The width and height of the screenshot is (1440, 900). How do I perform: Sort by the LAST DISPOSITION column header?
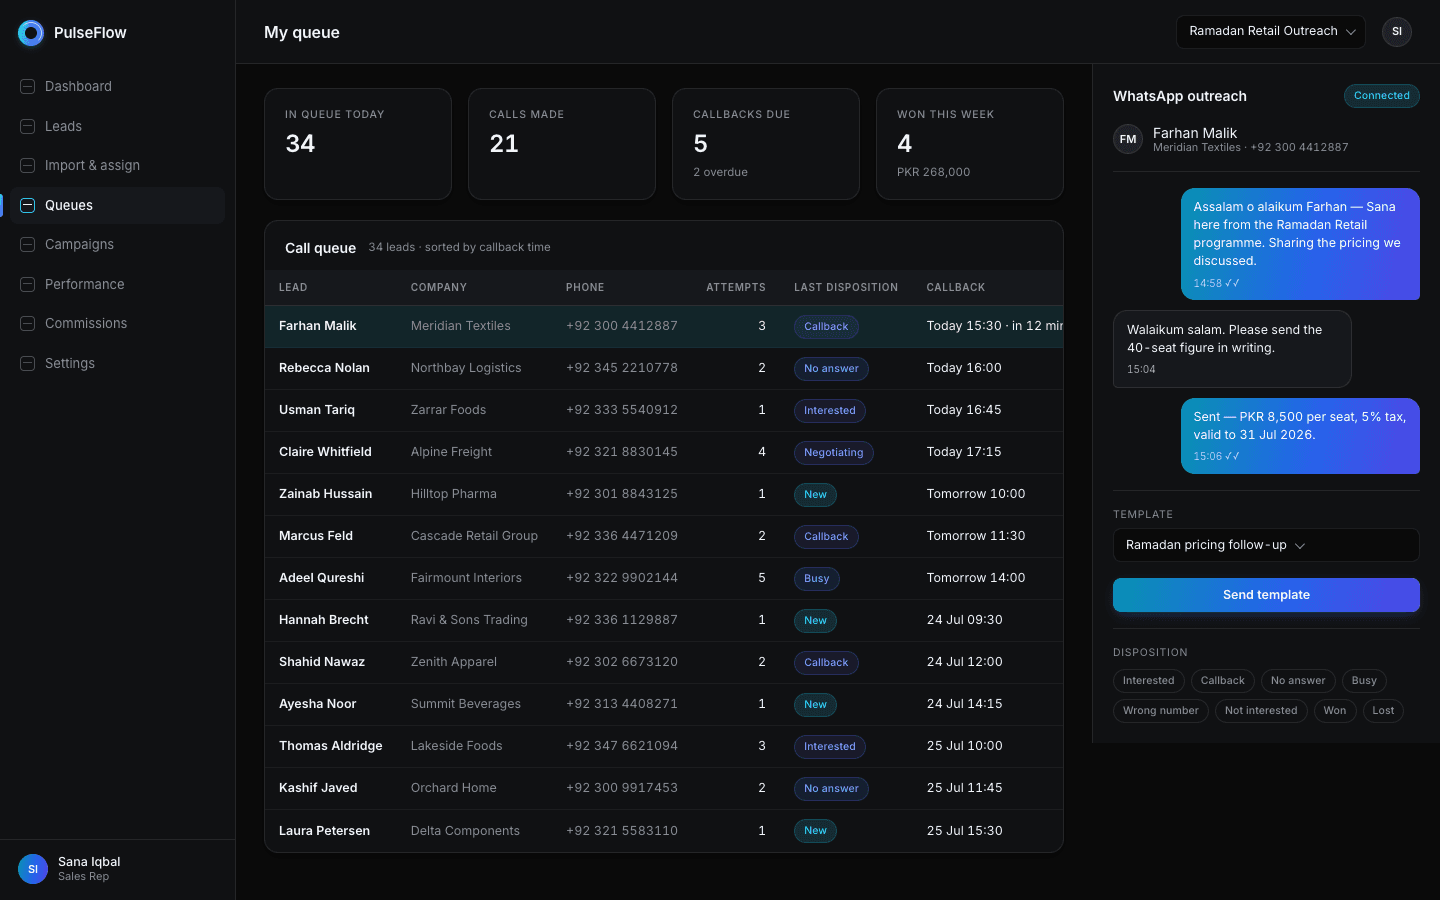pyautogui.click(x=846, y=288)
